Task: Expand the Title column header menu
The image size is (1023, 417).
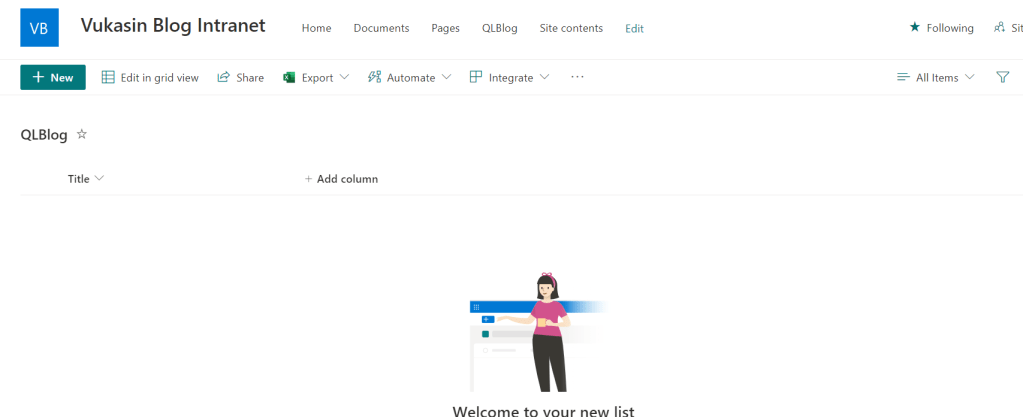Action: click(86, 179)
